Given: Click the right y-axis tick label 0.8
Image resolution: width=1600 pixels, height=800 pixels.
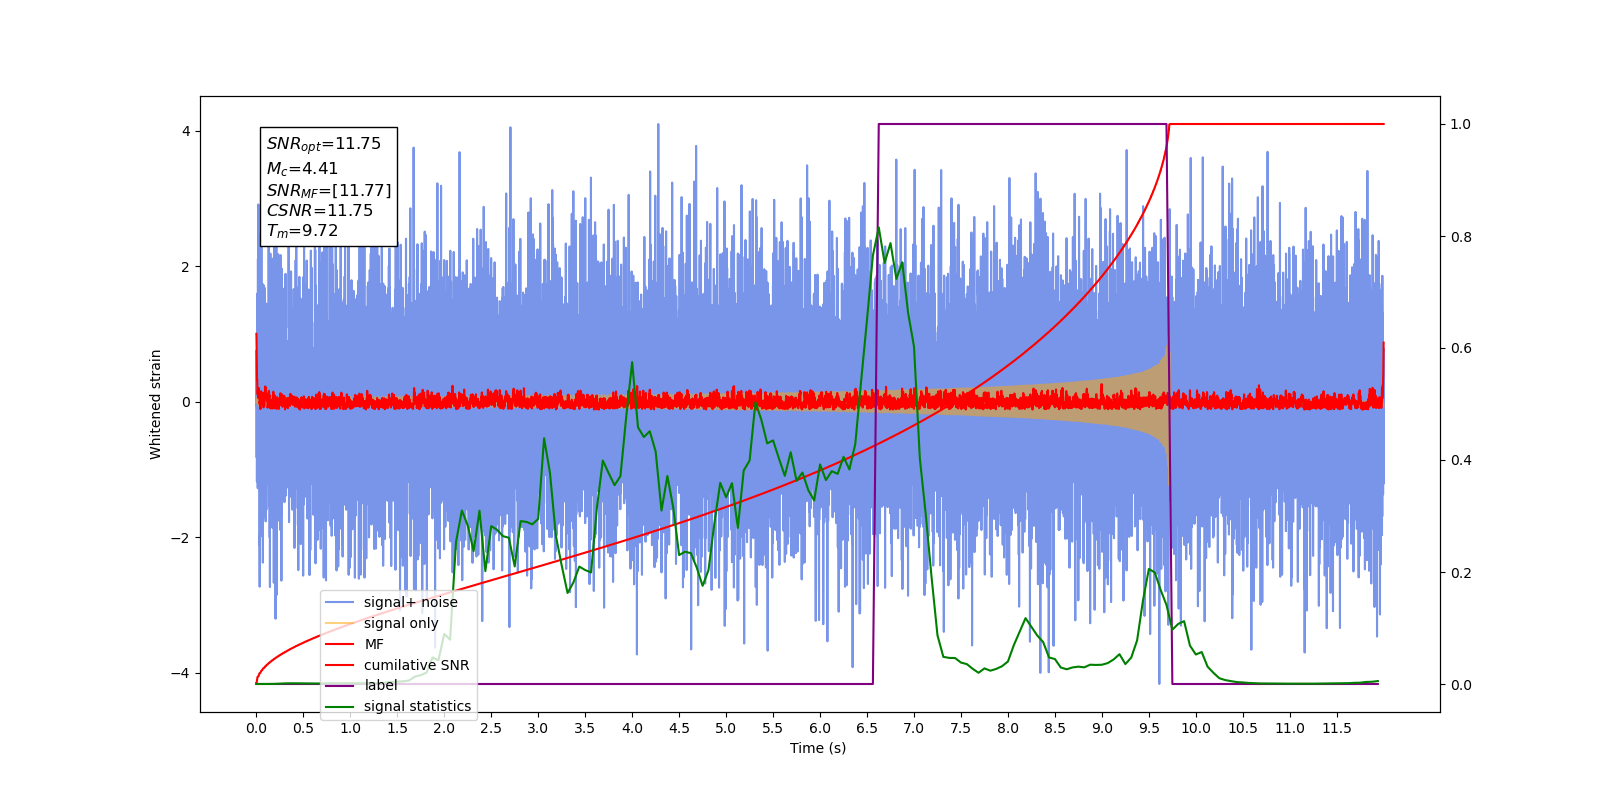Looking at the screenshot, I should point(1461,237).
